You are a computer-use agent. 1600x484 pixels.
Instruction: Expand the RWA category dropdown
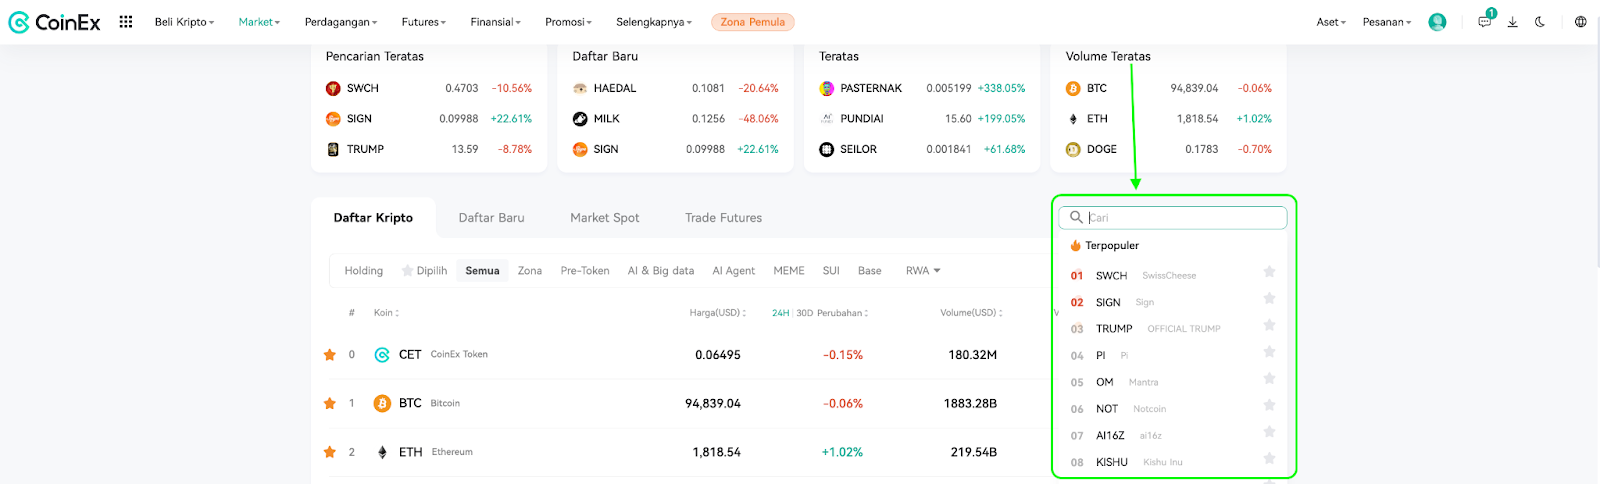pos(923,271)
